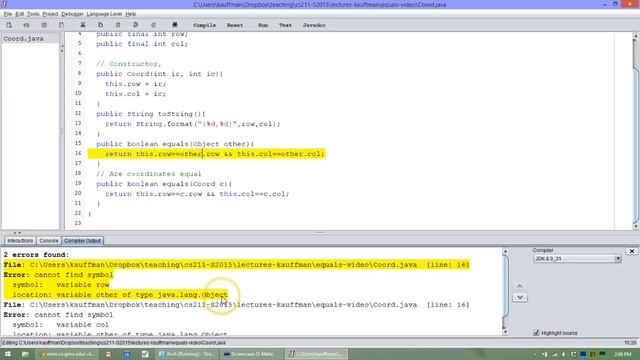This screenshot has width=640, height=360.
Task: Open the Debugger menu
Action: [72, 14]
